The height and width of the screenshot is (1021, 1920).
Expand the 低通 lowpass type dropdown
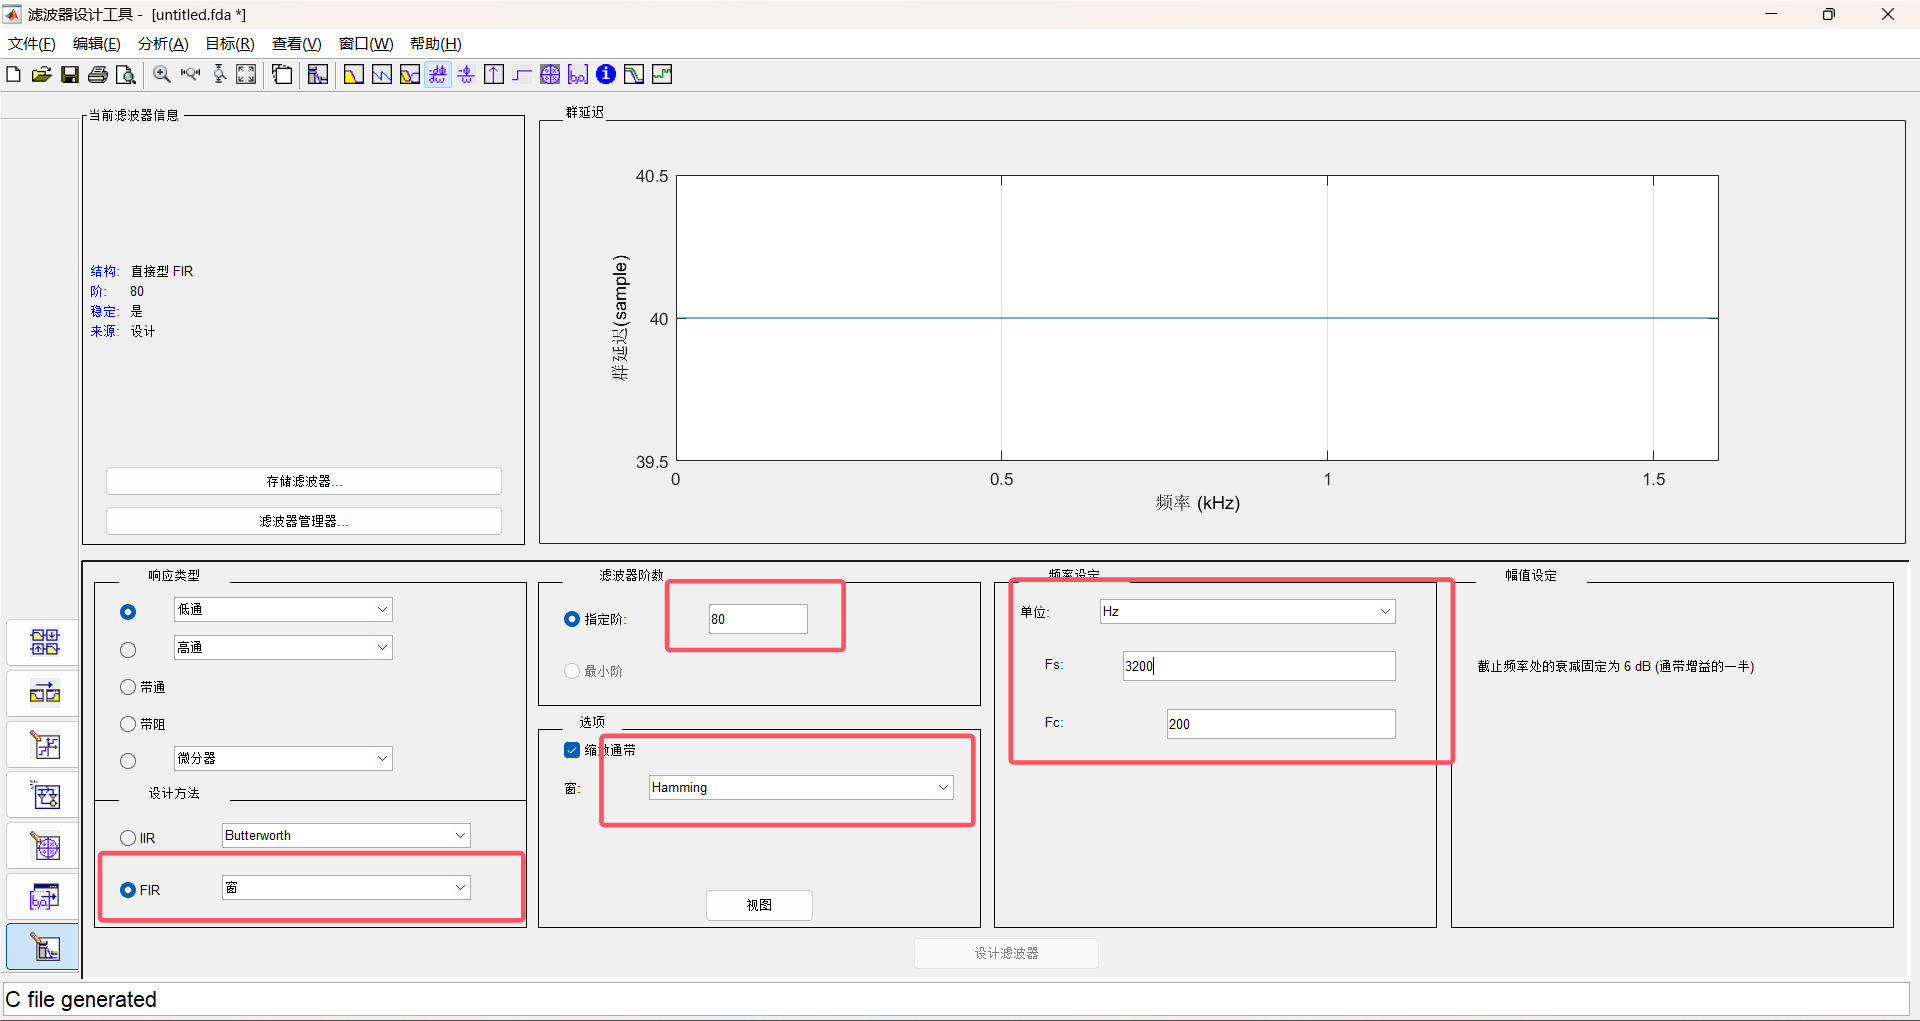click(283, 609)
